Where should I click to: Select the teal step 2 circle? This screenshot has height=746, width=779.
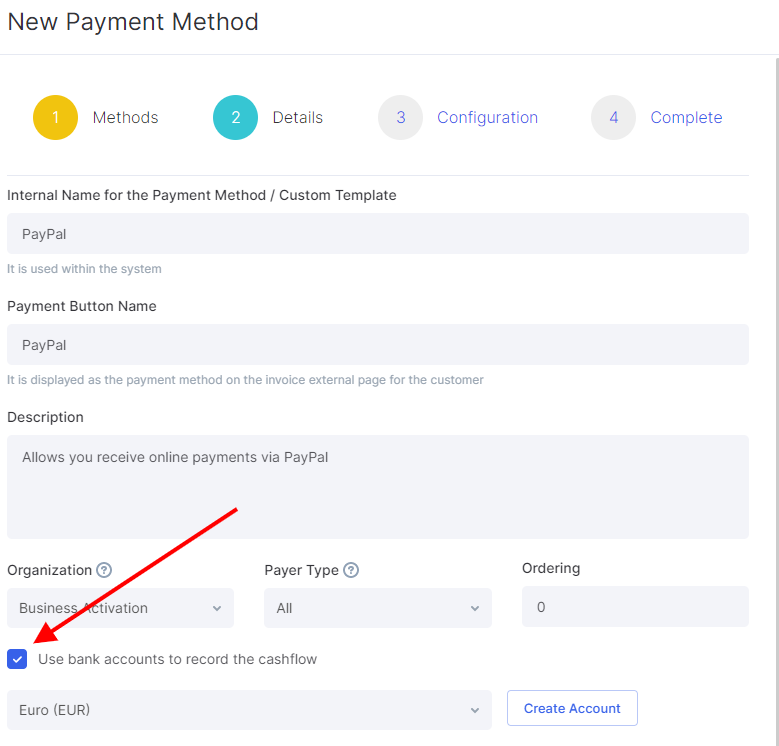coord(235,117)
